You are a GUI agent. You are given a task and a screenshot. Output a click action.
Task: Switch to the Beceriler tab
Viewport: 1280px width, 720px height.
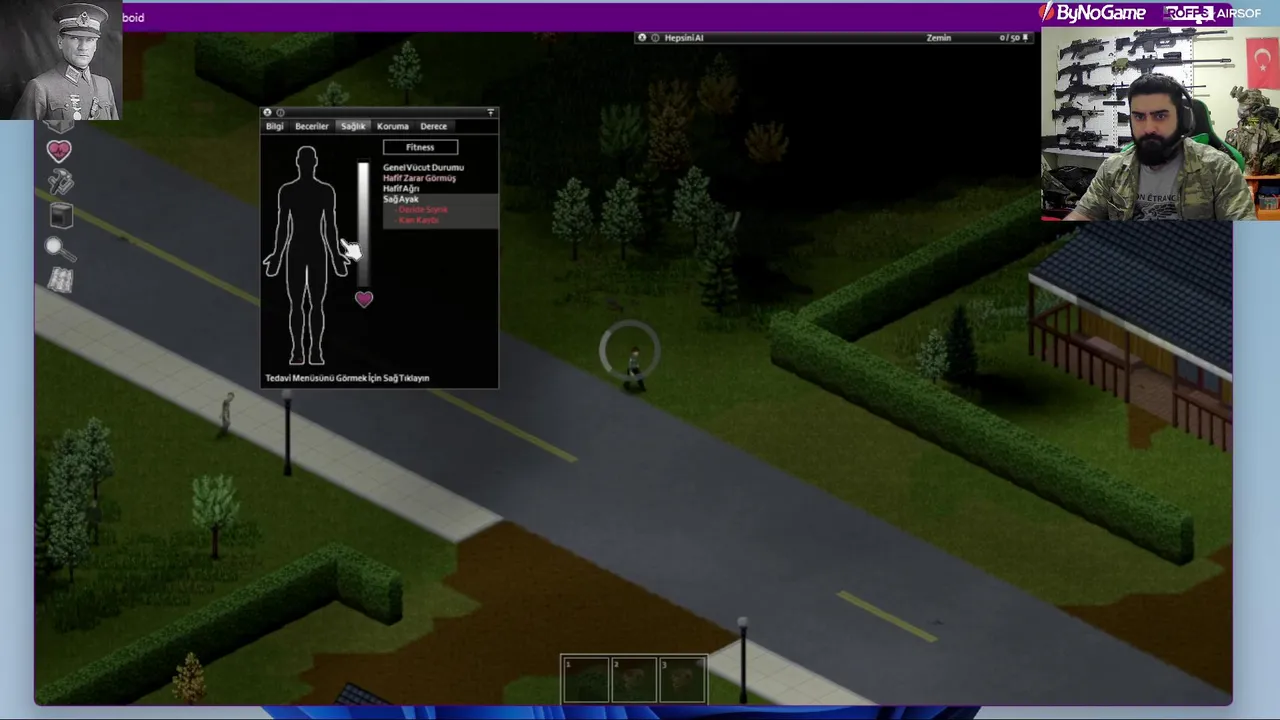click(311, 126)
